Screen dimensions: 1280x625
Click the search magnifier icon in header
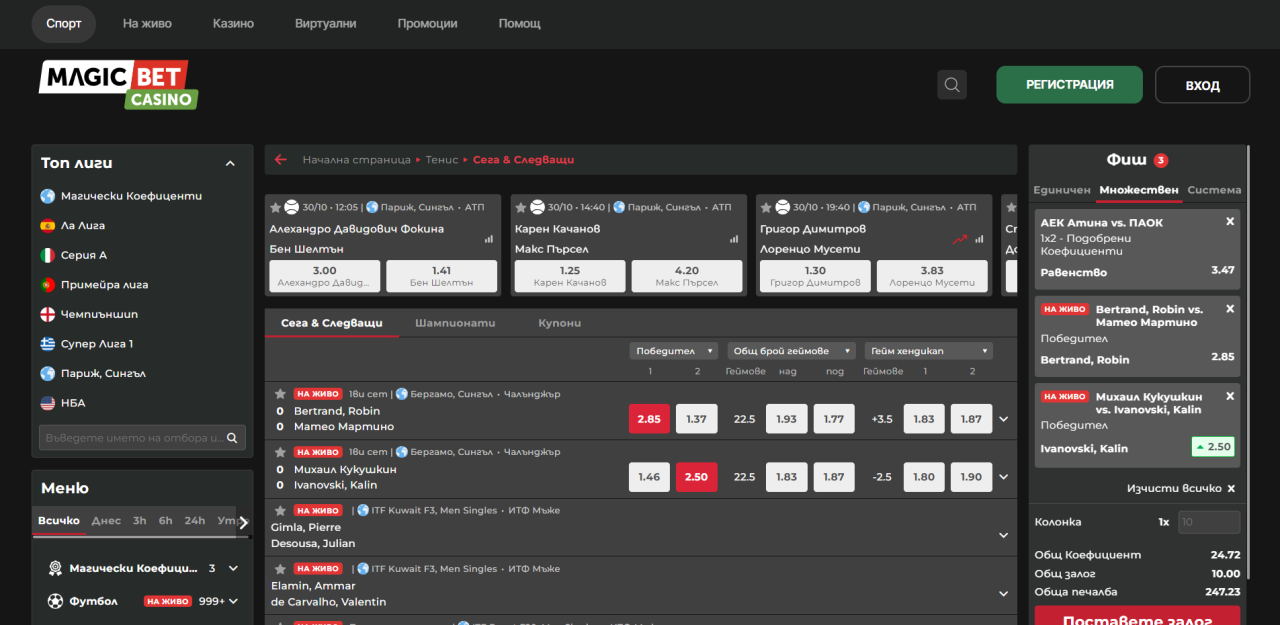[x=952, y=85]
